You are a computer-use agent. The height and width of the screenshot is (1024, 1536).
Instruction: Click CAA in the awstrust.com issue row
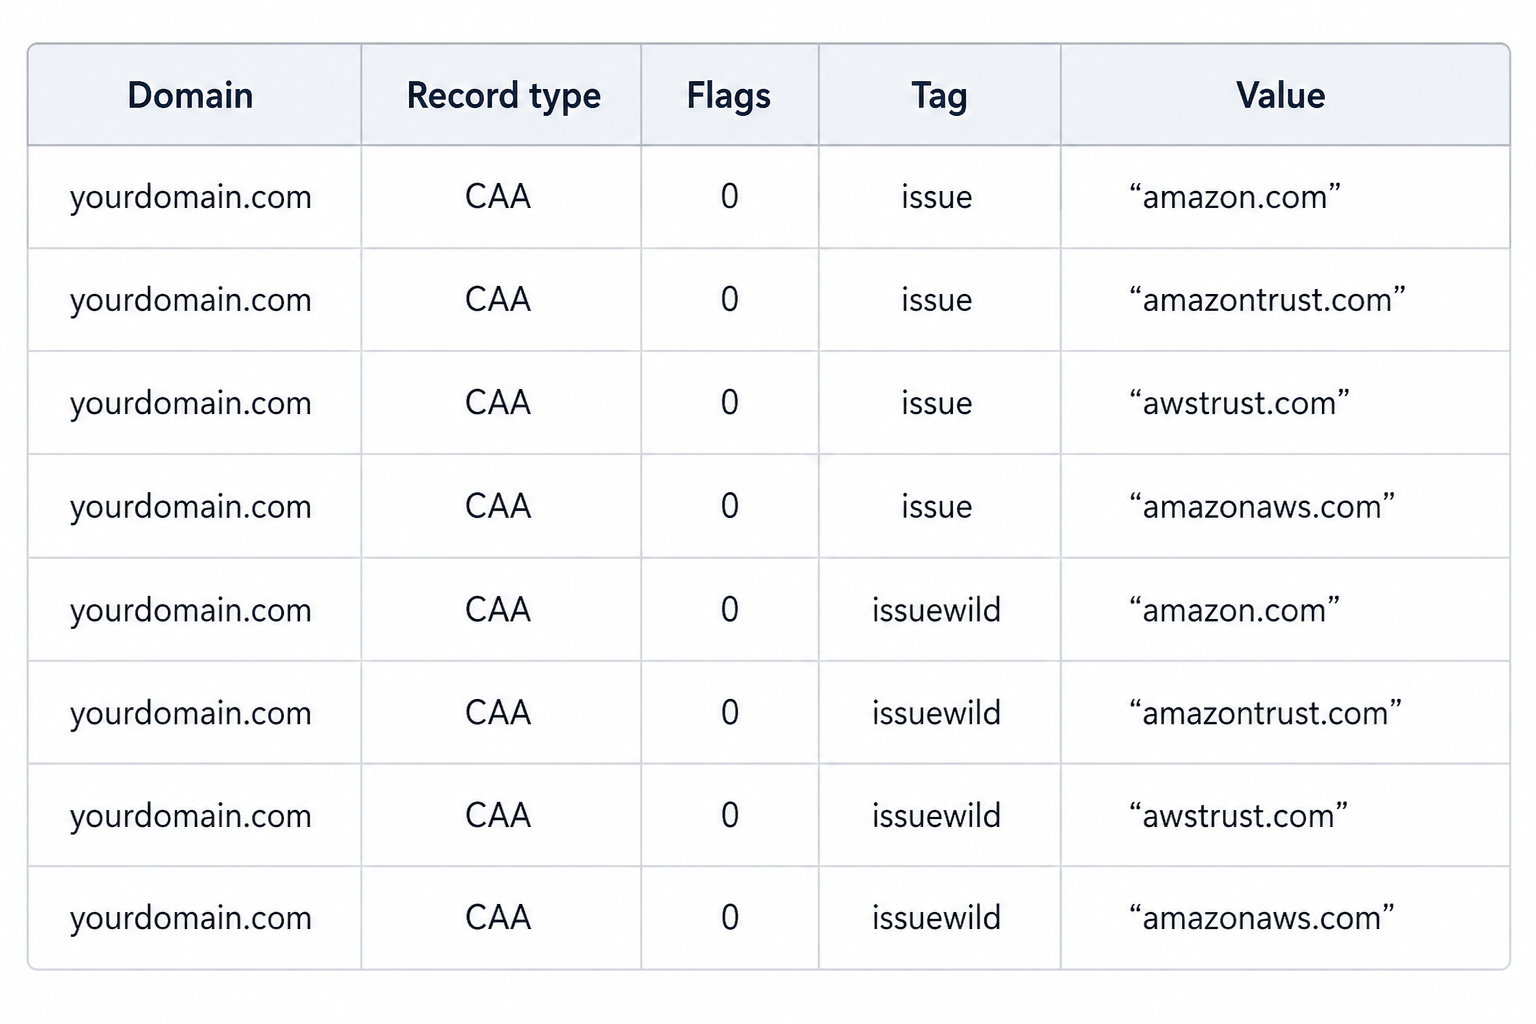[x=498, y=403]
